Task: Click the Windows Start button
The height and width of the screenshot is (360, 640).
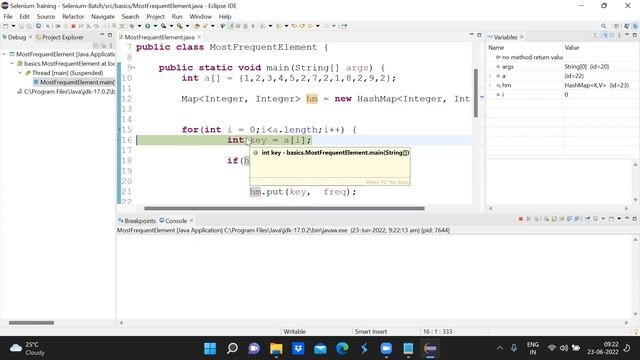Action: [210, 349]
